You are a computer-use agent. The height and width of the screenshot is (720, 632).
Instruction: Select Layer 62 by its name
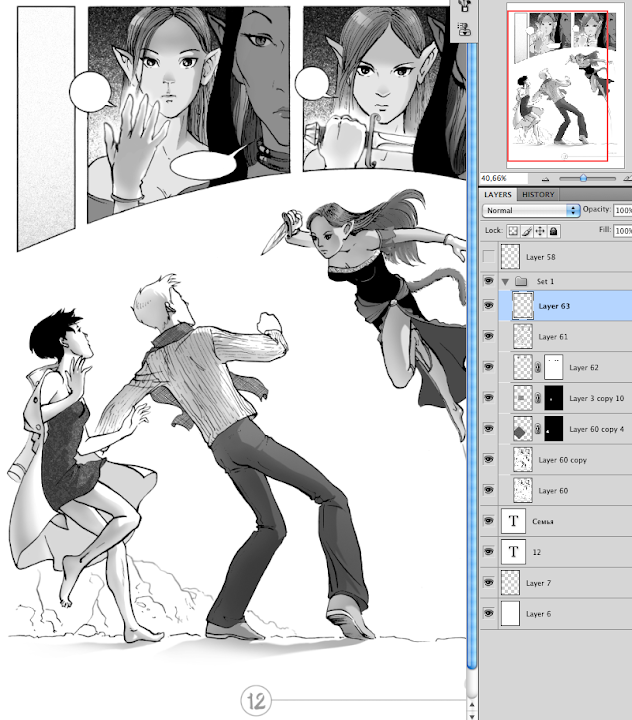point(584,368)
